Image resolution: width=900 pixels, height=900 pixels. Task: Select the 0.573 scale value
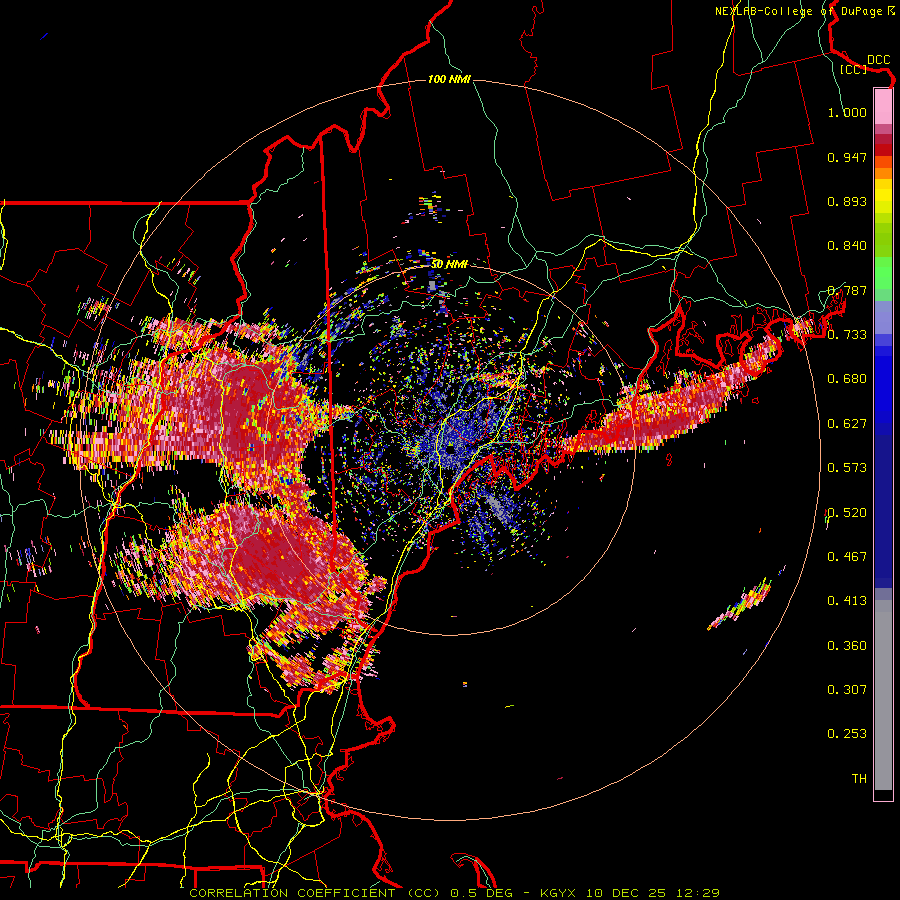[x=847, y=468]
